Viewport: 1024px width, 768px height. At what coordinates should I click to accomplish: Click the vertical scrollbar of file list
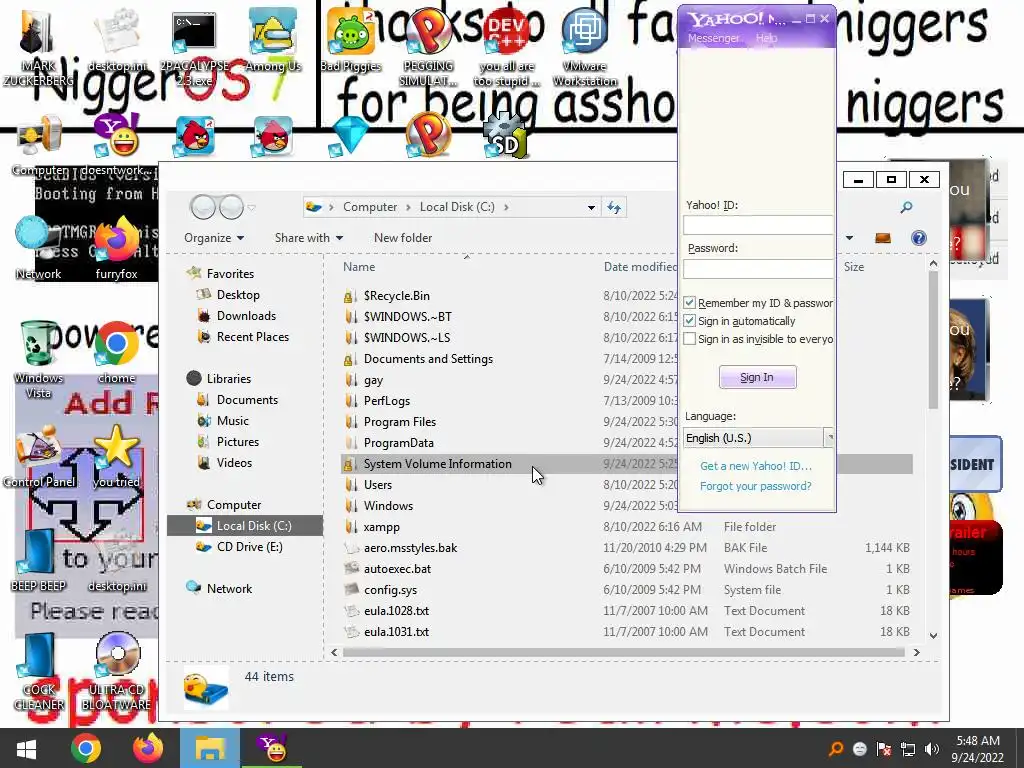pyautogui.click(x=933, y=340)
